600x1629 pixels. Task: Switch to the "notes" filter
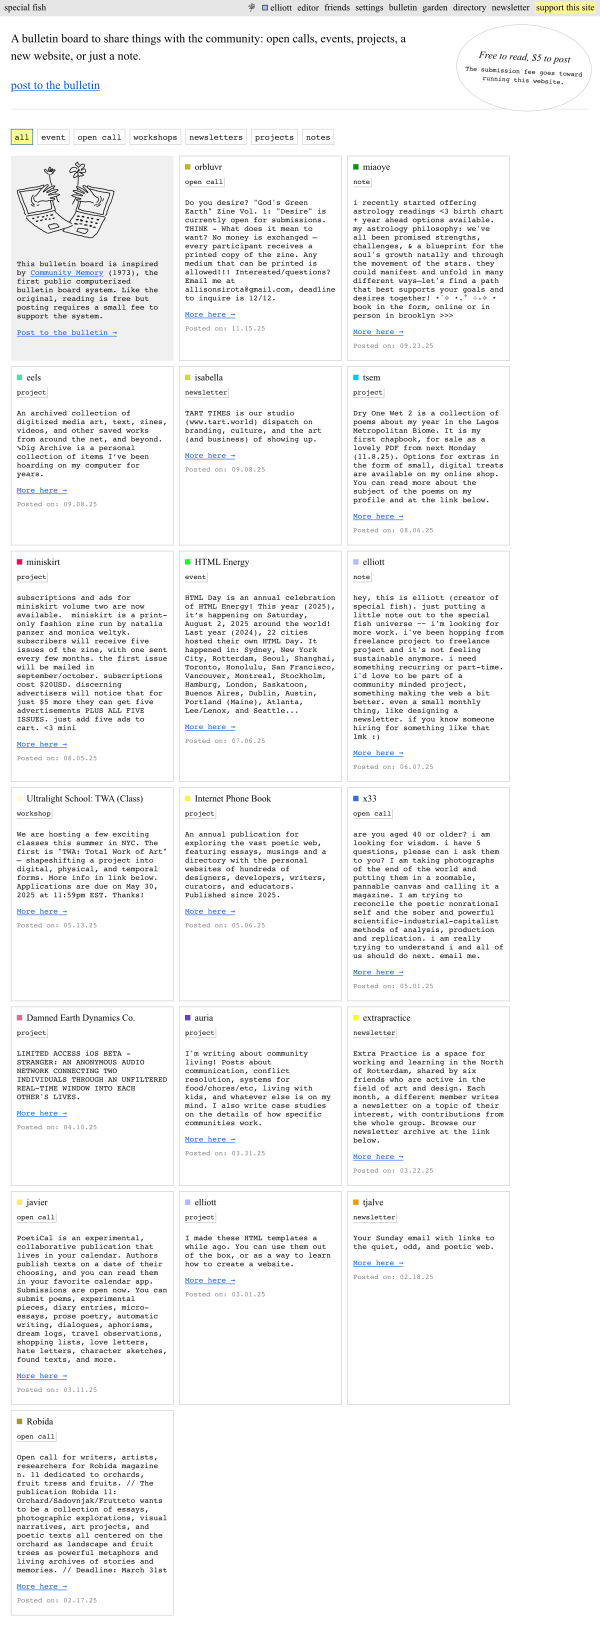[x=318, y=137]
